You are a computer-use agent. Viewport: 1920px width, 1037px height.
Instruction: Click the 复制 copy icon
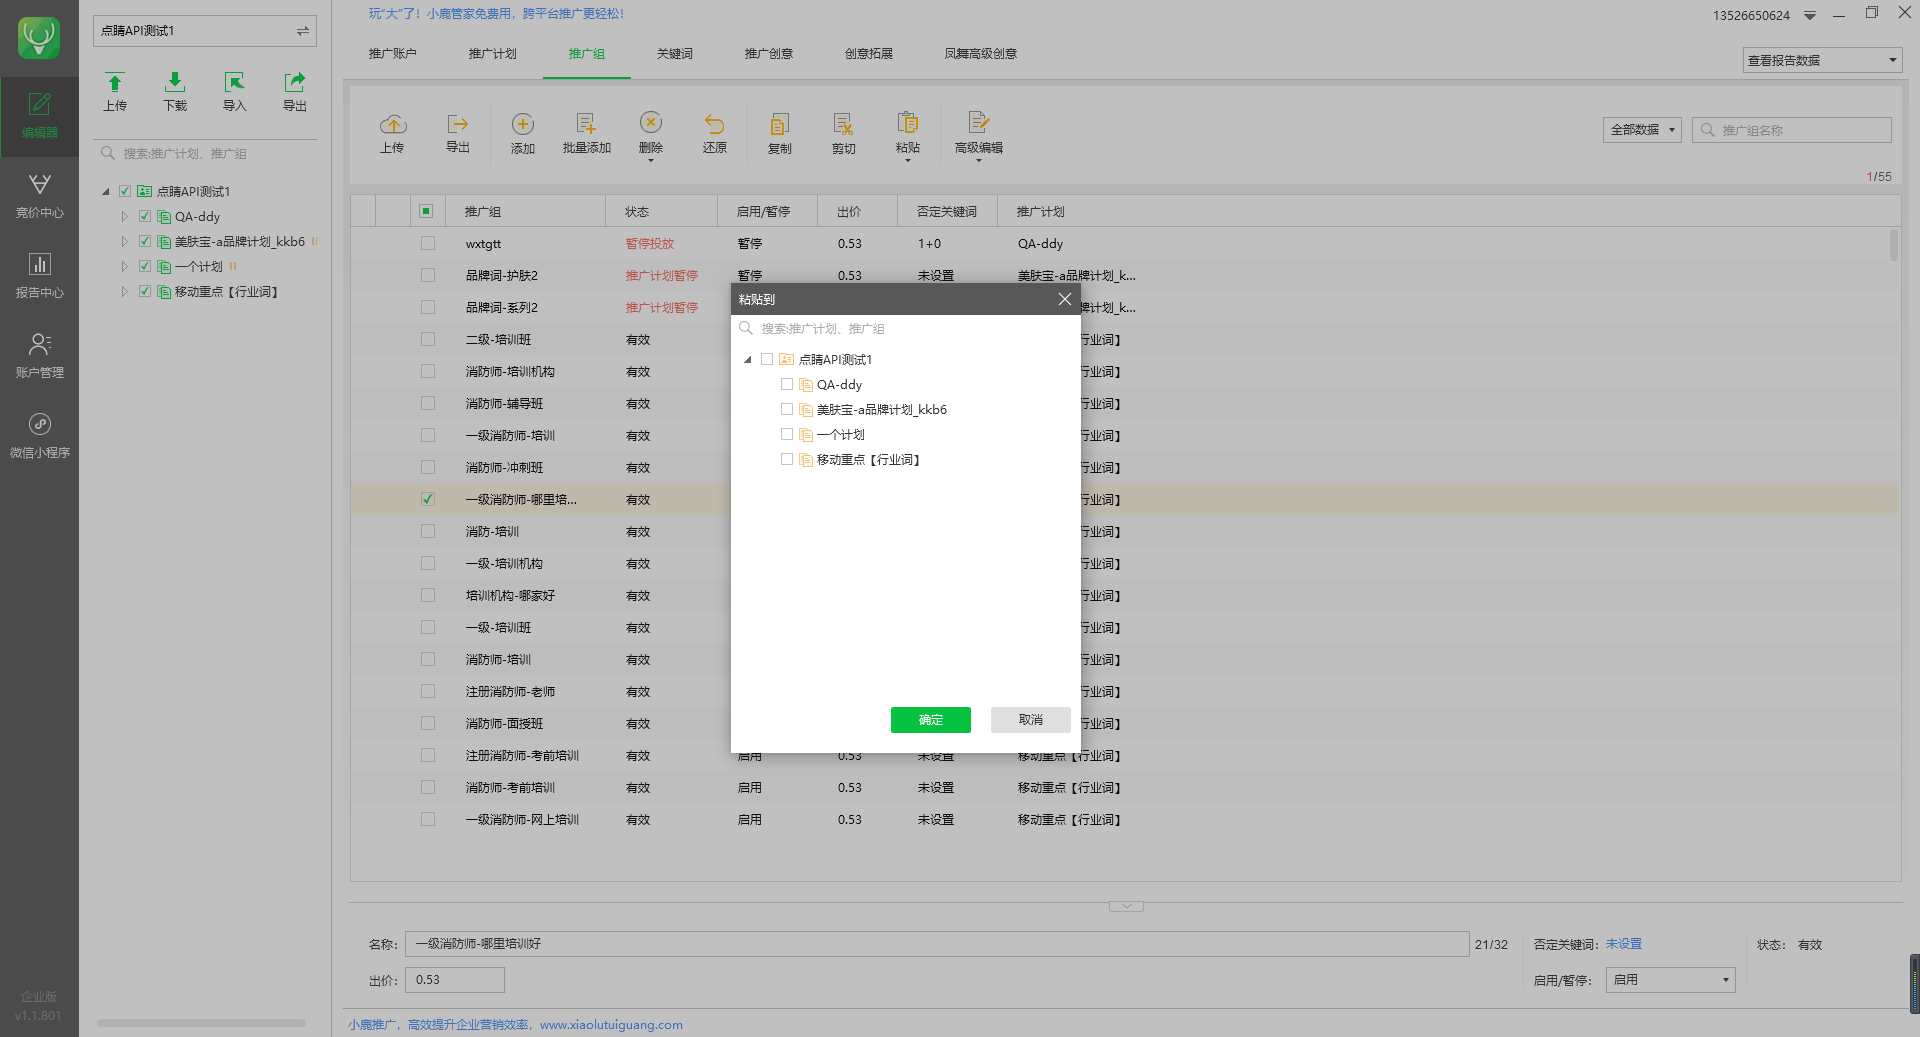click(779, 133)
